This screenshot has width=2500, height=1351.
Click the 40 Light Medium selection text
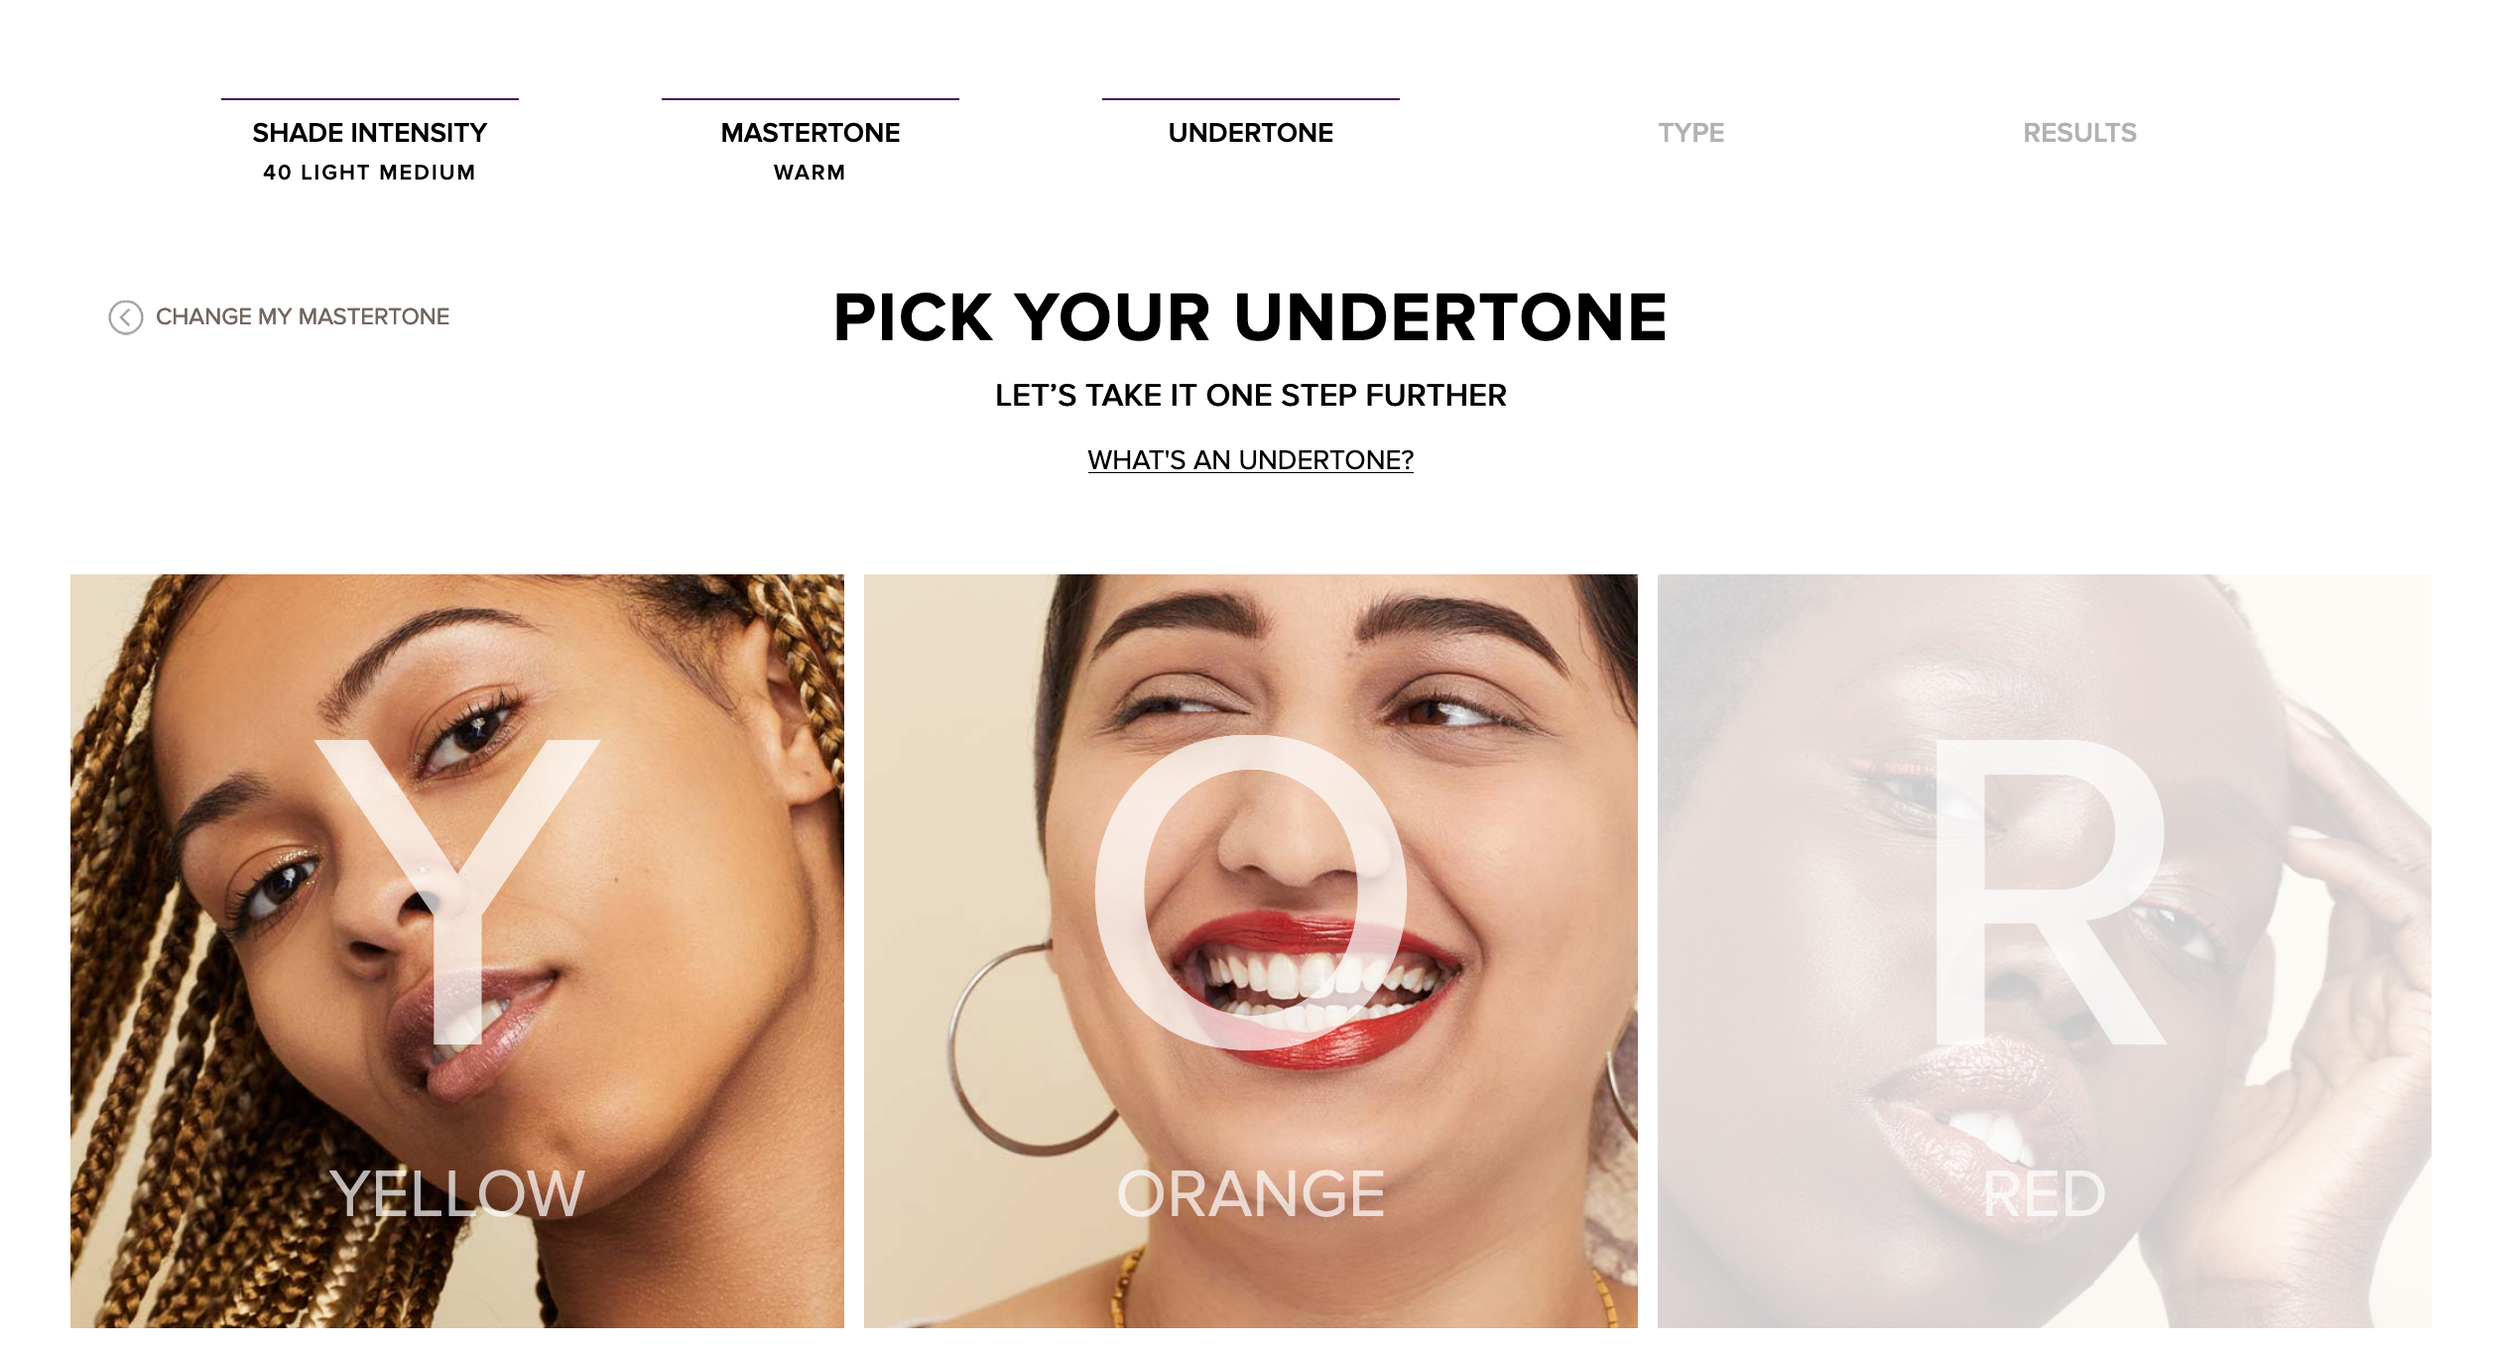(369, 172)
